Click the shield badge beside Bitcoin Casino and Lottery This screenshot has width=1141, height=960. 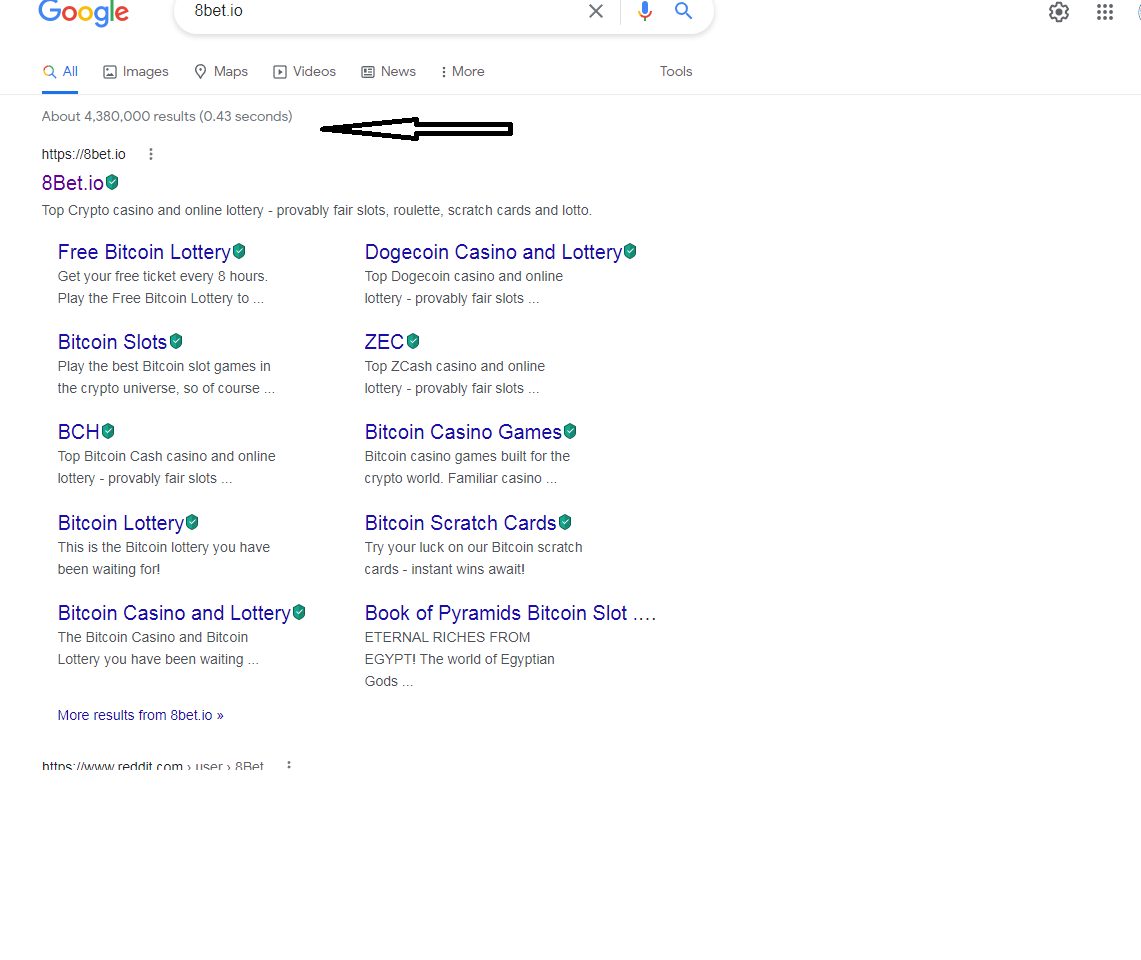(299, 613)
